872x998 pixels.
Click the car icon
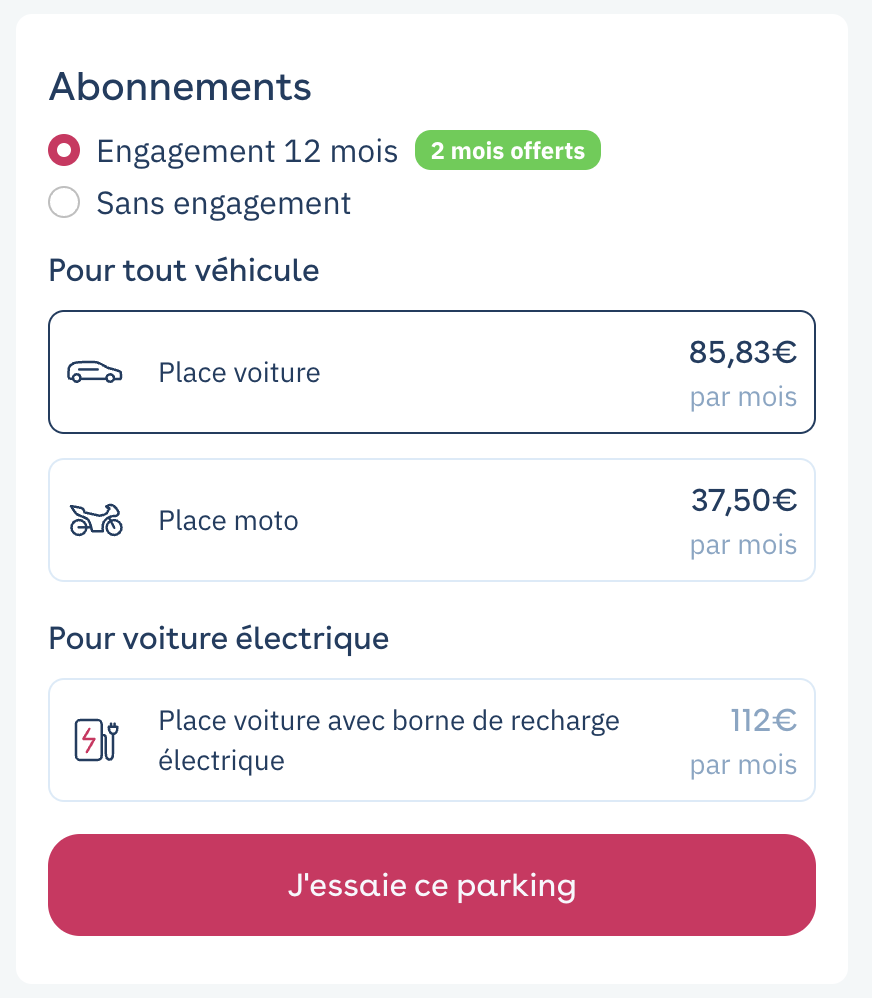[x=95, y=372]
